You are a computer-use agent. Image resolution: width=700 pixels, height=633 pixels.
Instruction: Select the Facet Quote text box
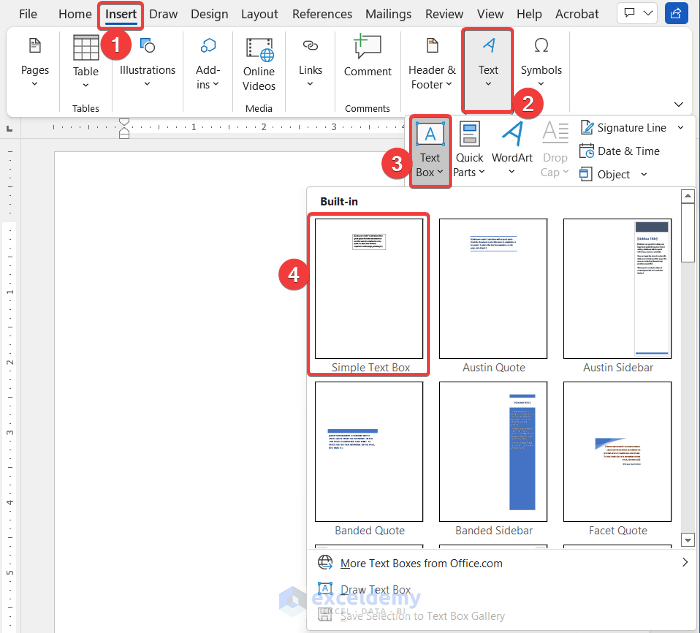click(617, 458)
